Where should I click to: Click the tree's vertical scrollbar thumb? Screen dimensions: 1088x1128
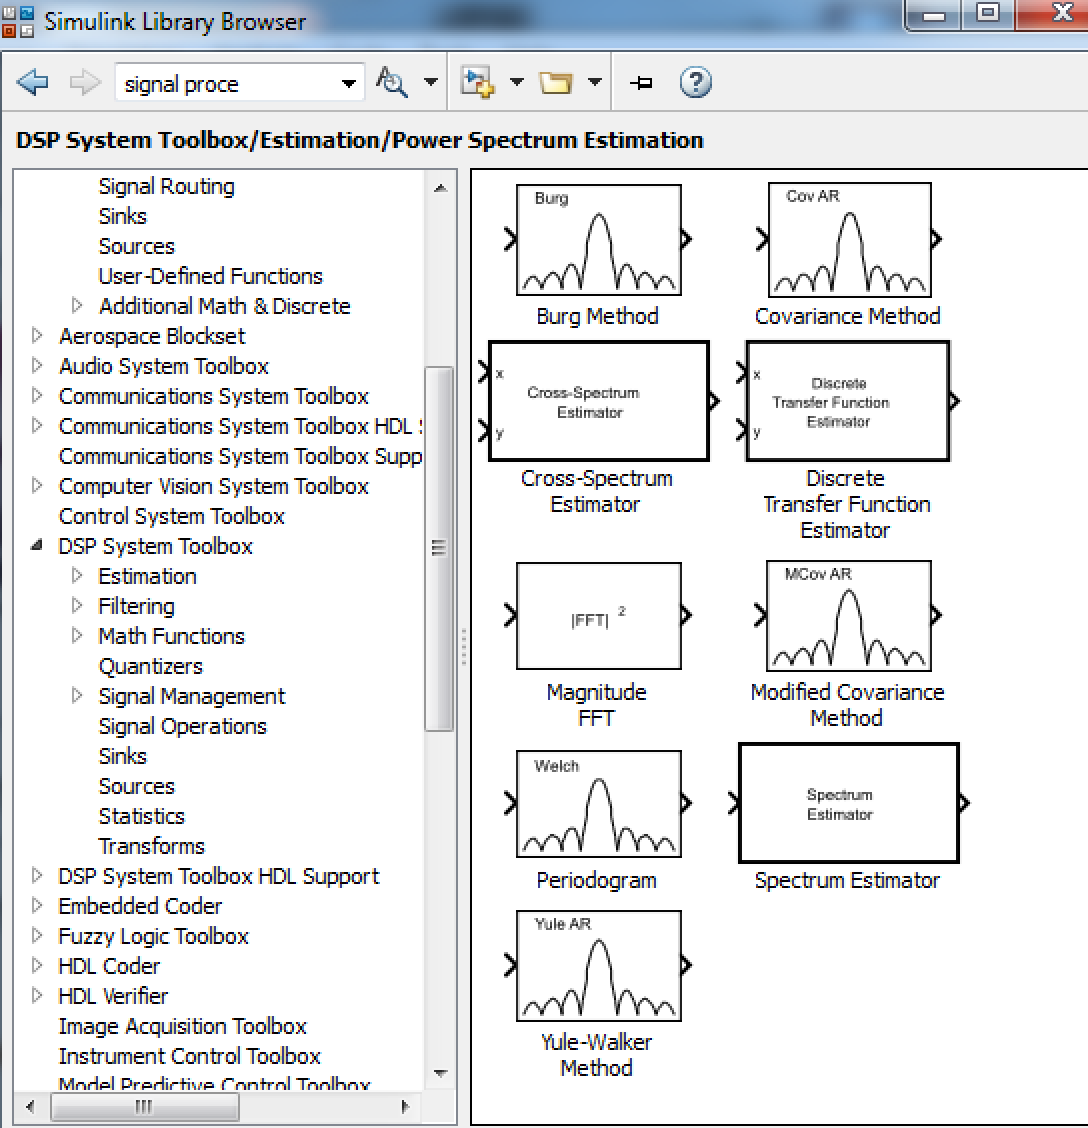pyautogui.click(x=439, y=549)
